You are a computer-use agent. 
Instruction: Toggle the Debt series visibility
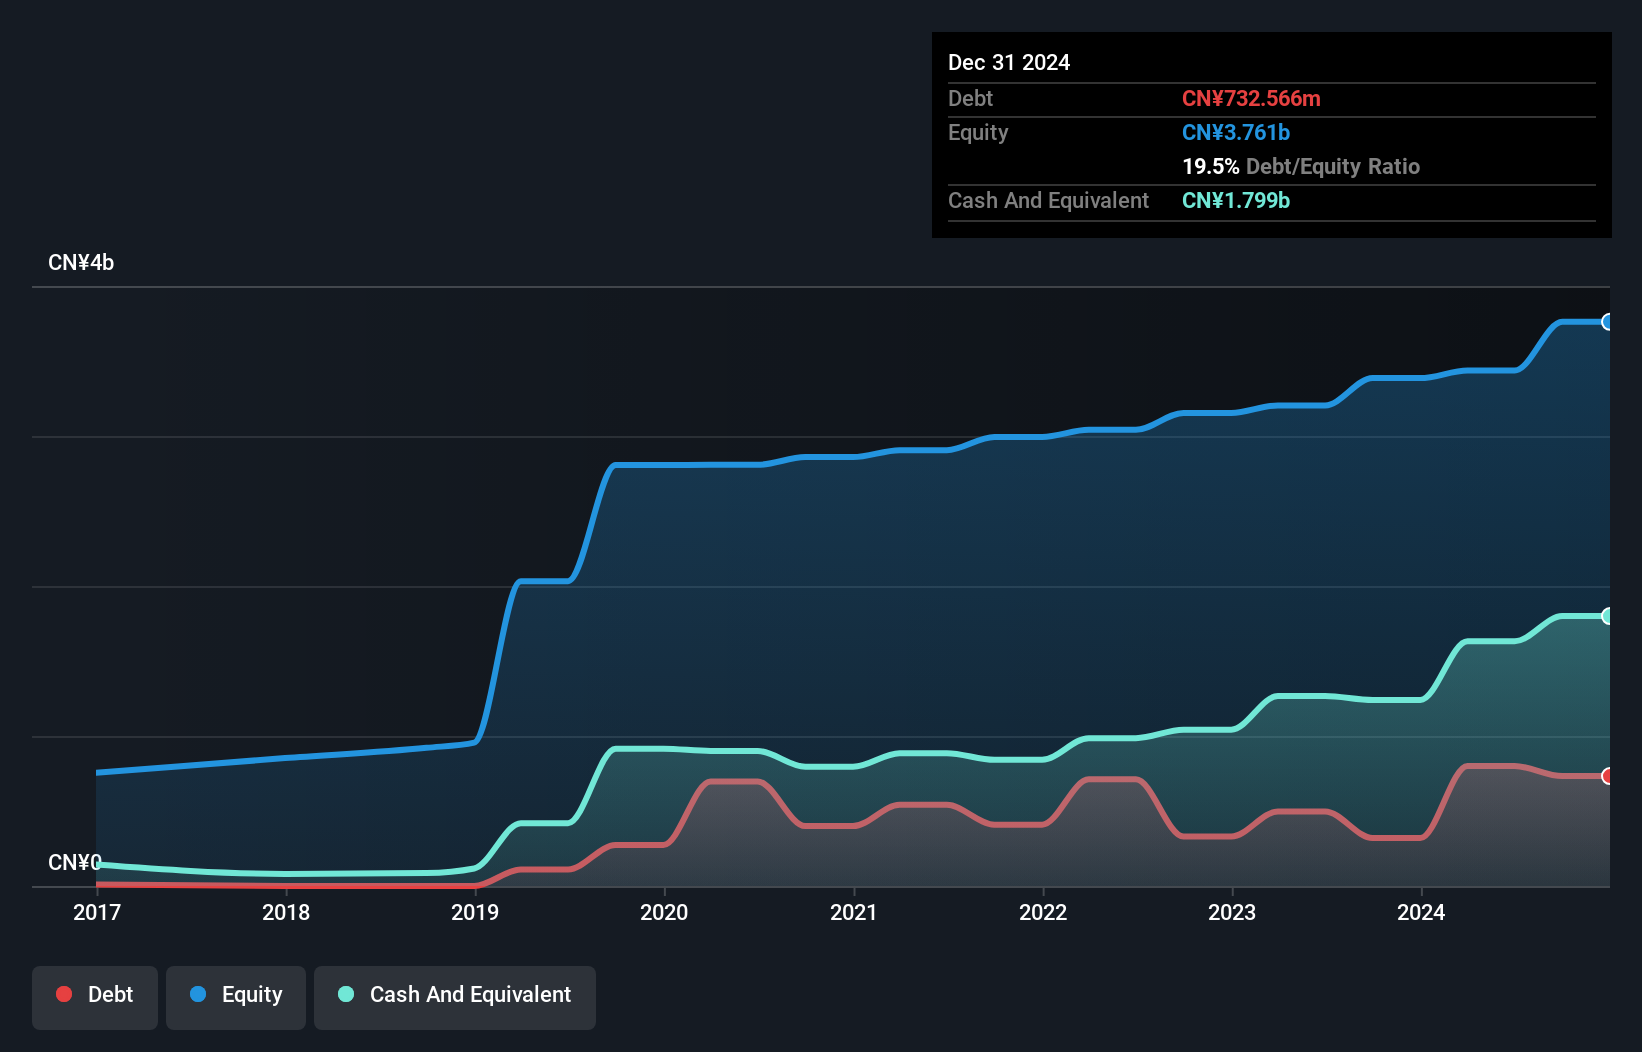click(x=94, y=996)
